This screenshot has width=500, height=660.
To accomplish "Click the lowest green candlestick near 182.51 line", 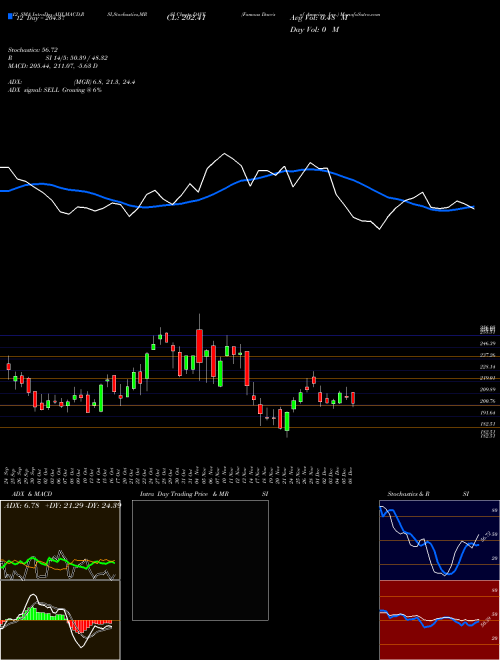I will pyautogui.click(x=287, y=421).
